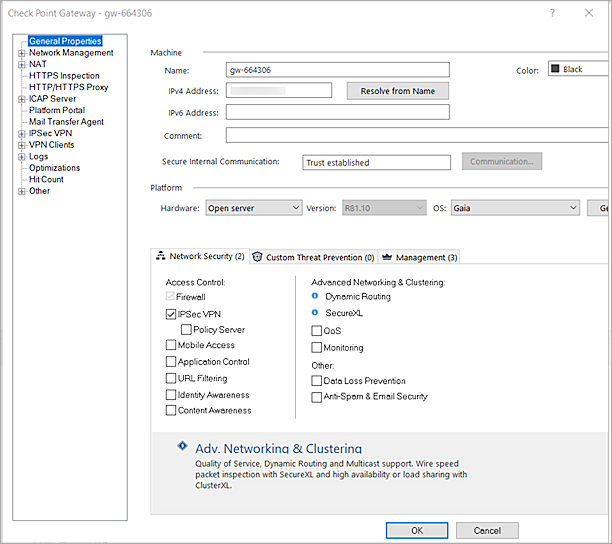
Task: Switch to Custom Threat Prevention tab
Action: (x=313, y=257)
